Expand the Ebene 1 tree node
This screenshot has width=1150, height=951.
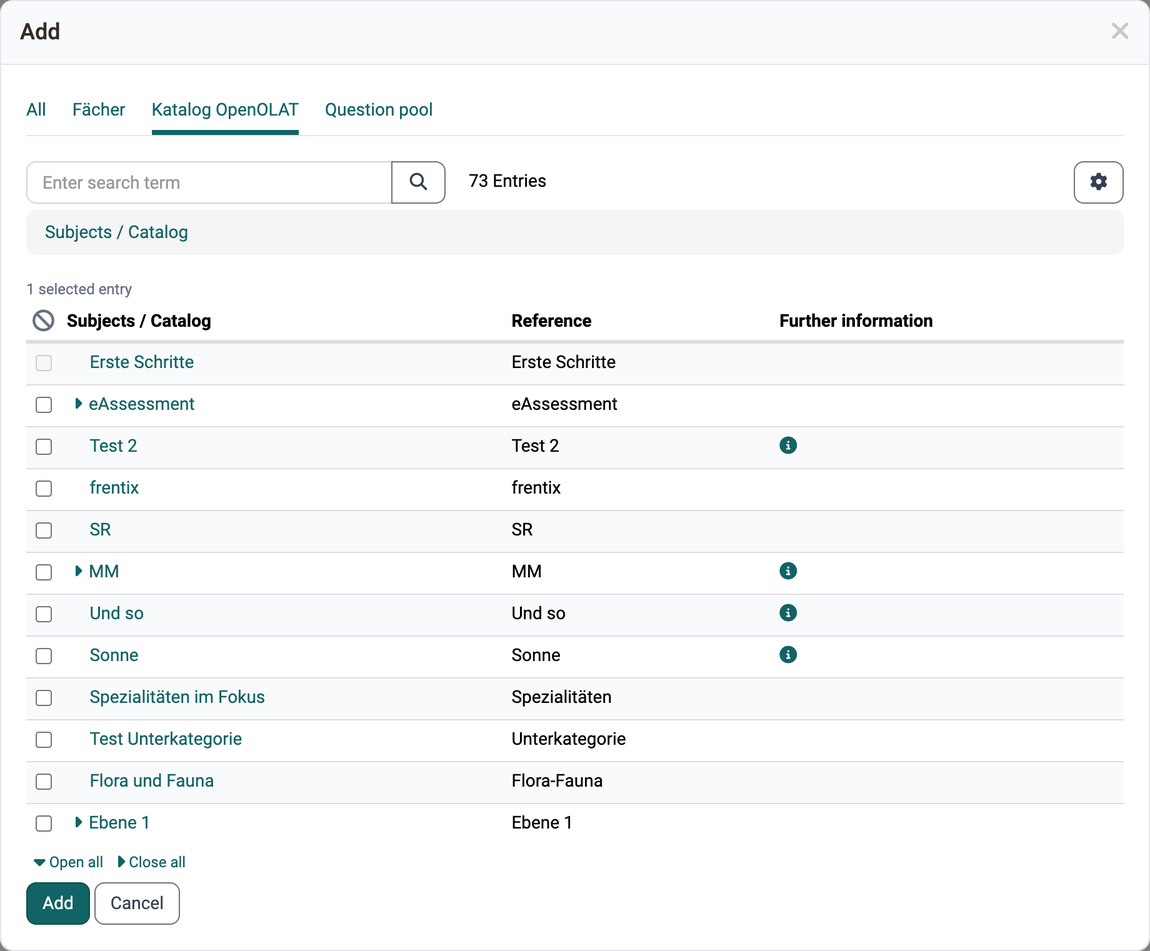78,822
